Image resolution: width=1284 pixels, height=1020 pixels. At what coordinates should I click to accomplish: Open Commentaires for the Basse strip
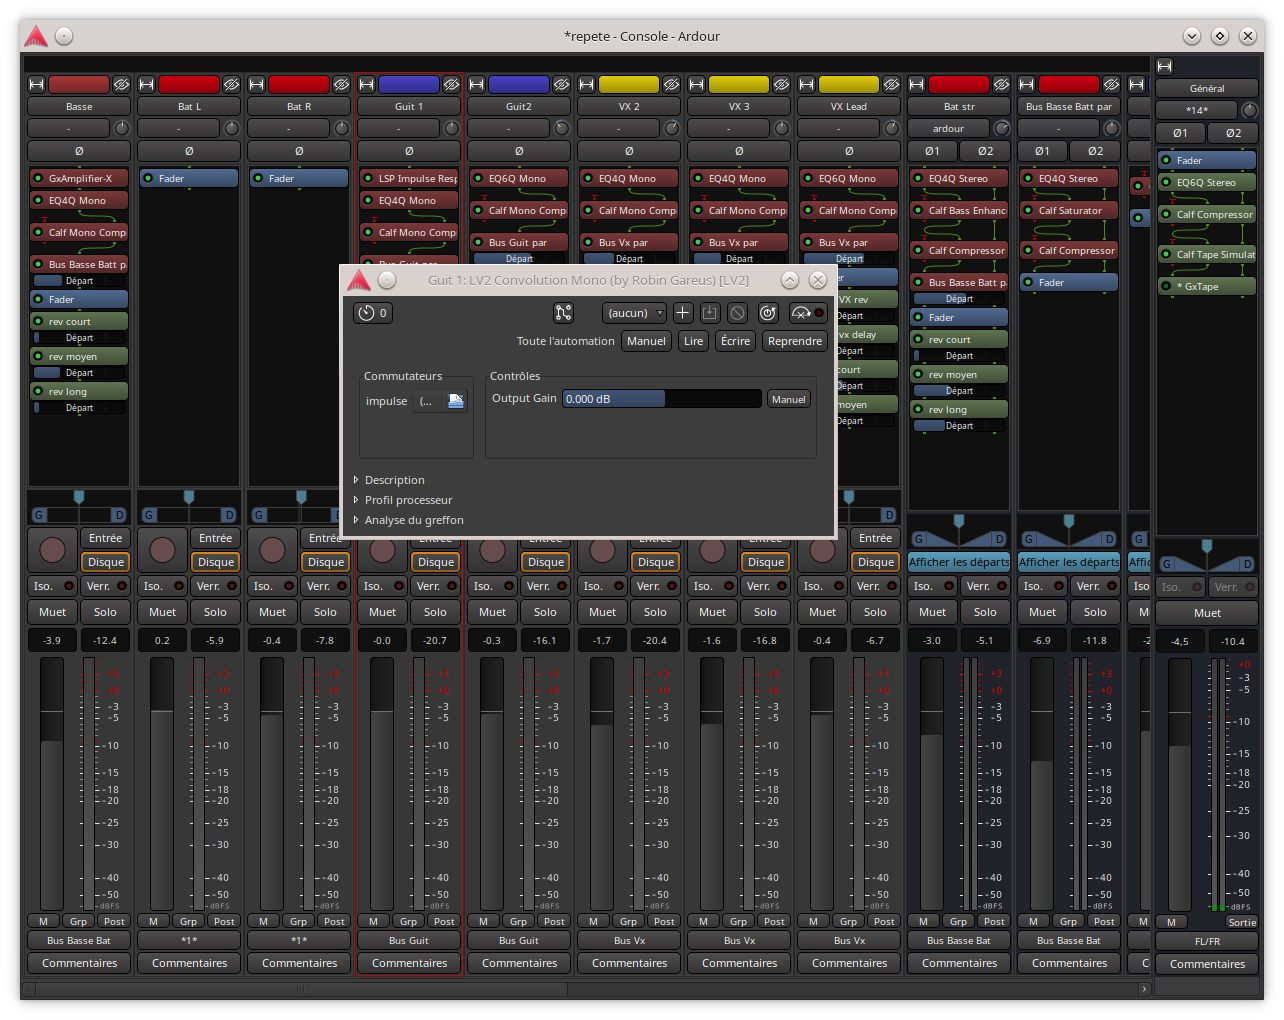pyautogui.click(x=79, y=963)
